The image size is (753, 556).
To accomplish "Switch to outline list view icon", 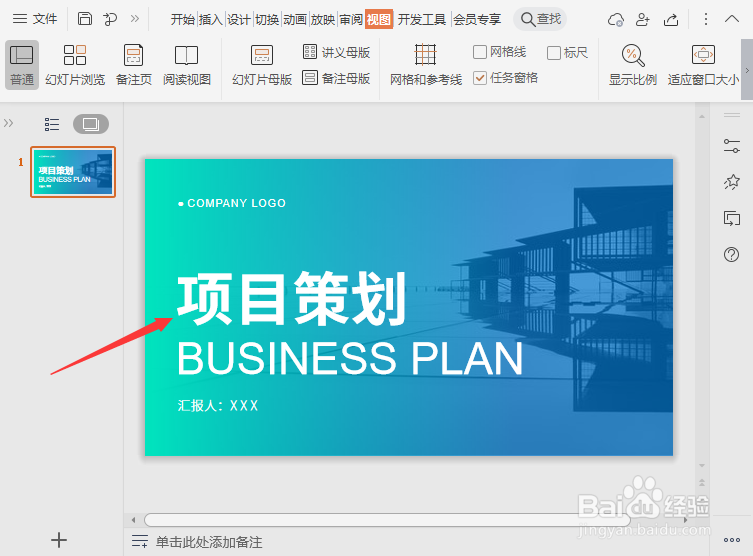I will pos(52,124).
